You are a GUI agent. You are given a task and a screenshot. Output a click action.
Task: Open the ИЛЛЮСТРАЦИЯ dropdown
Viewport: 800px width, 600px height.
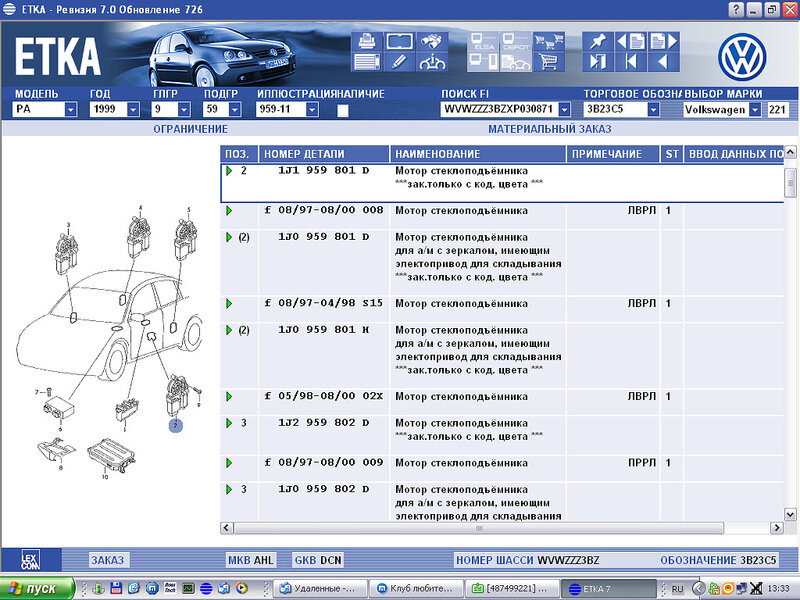pos(312,109)
